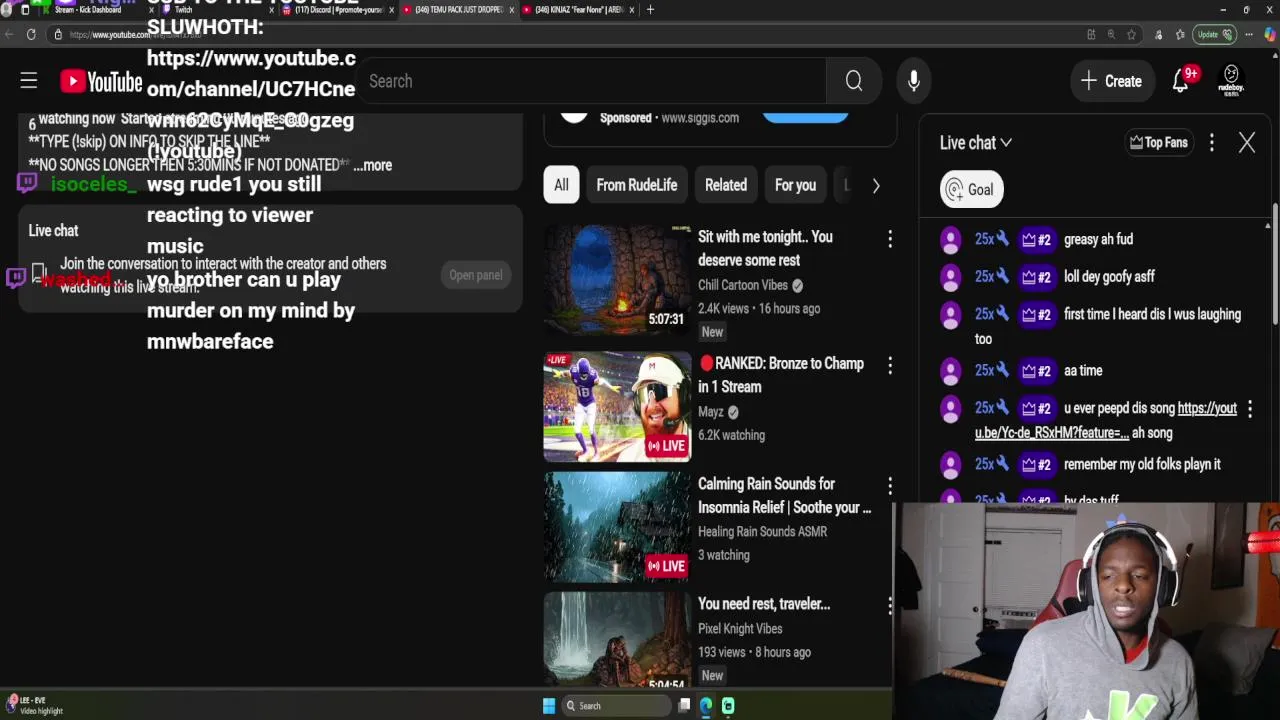Click the 25x wrench badge beside 'loll dey goofy asff'

(992, 277)
